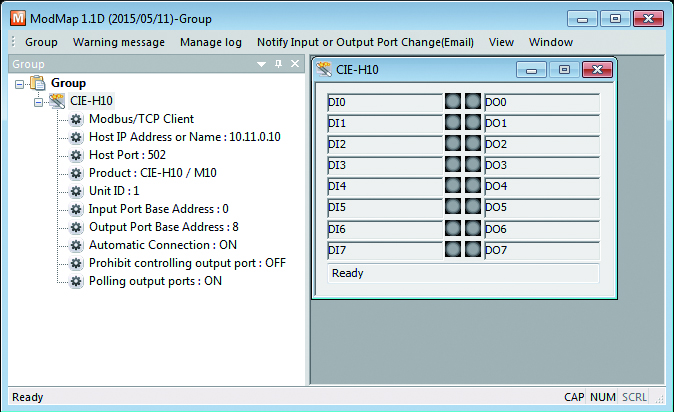Click the CAP indicator in status bar
Image resolution: width=674 pixels, height=412 pixels.
click(x=574, y=397)
